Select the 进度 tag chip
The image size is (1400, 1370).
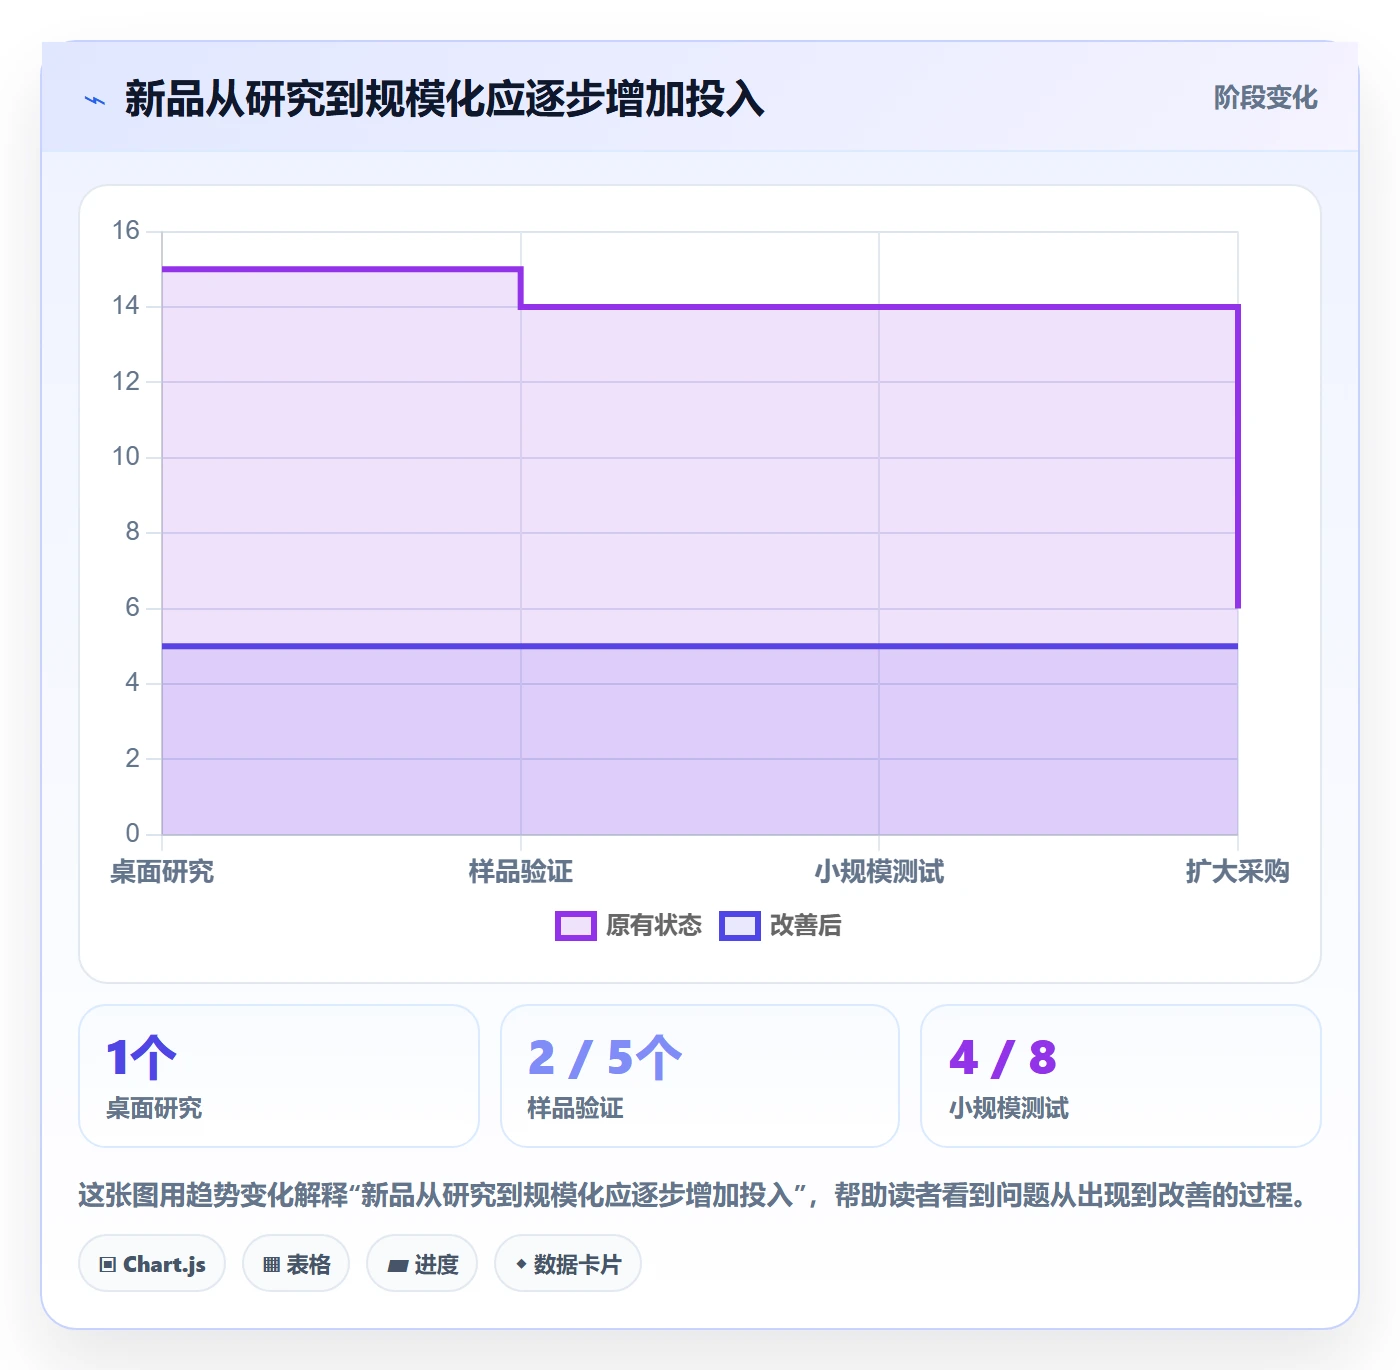(422, 1264)
